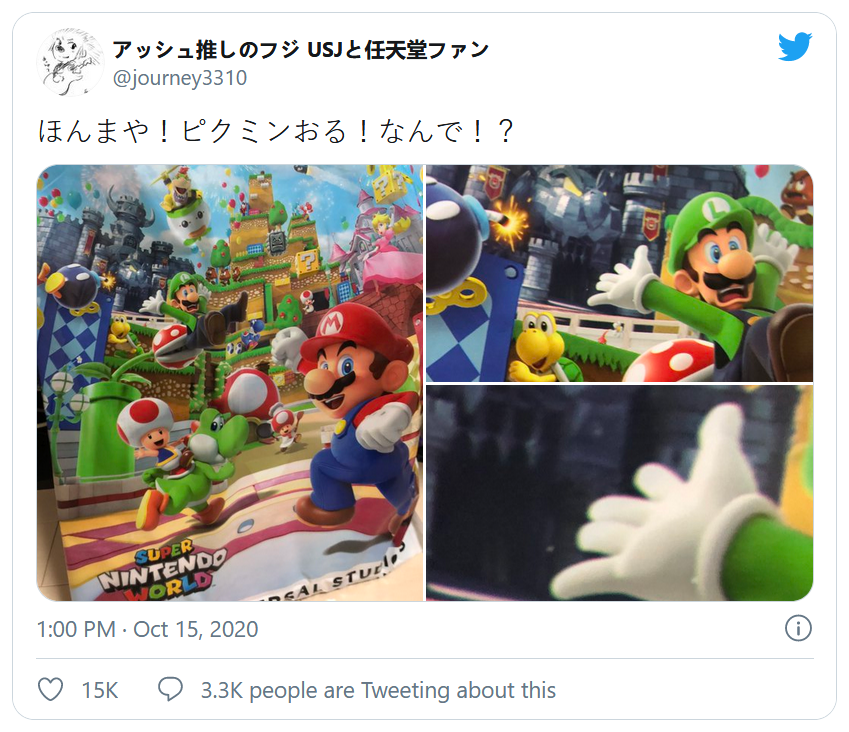Click the Super Nintendo World logo in poster
This screenshot has height=732, width=849.
pyautogui.click(x=161, y=572)
